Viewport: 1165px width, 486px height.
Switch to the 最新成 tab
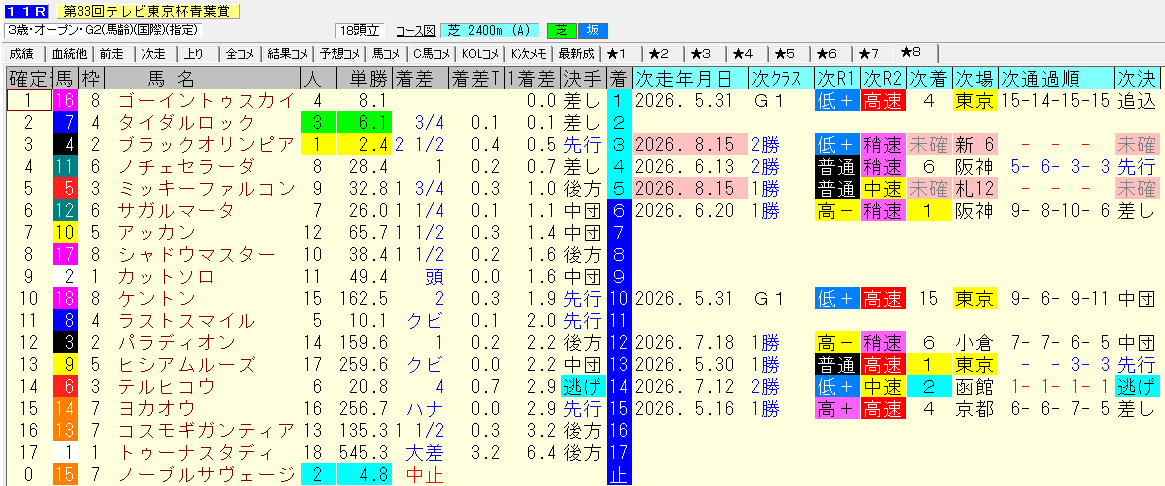(x=576, y=54)
